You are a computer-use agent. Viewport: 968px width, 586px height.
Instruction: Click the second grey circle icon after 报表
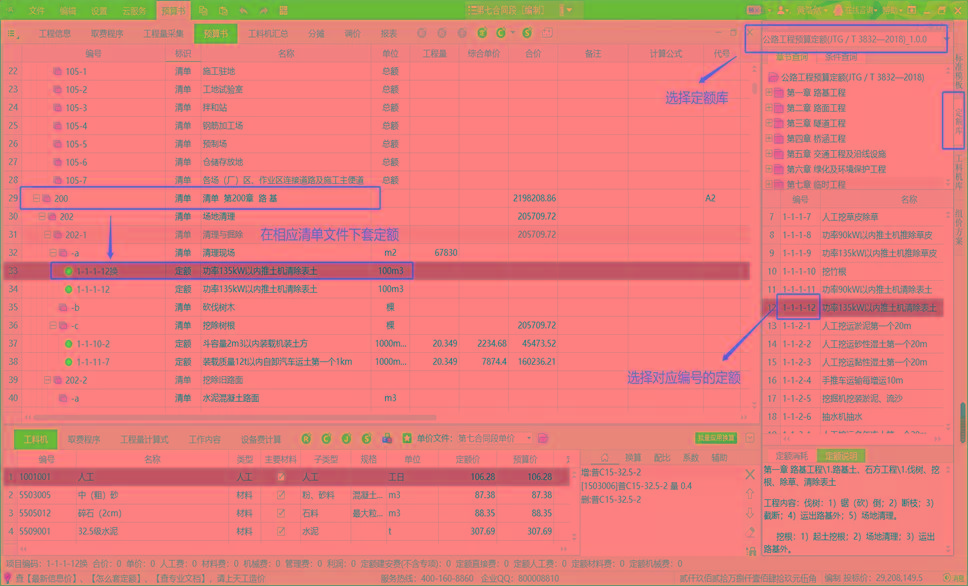tap(442, 33)
